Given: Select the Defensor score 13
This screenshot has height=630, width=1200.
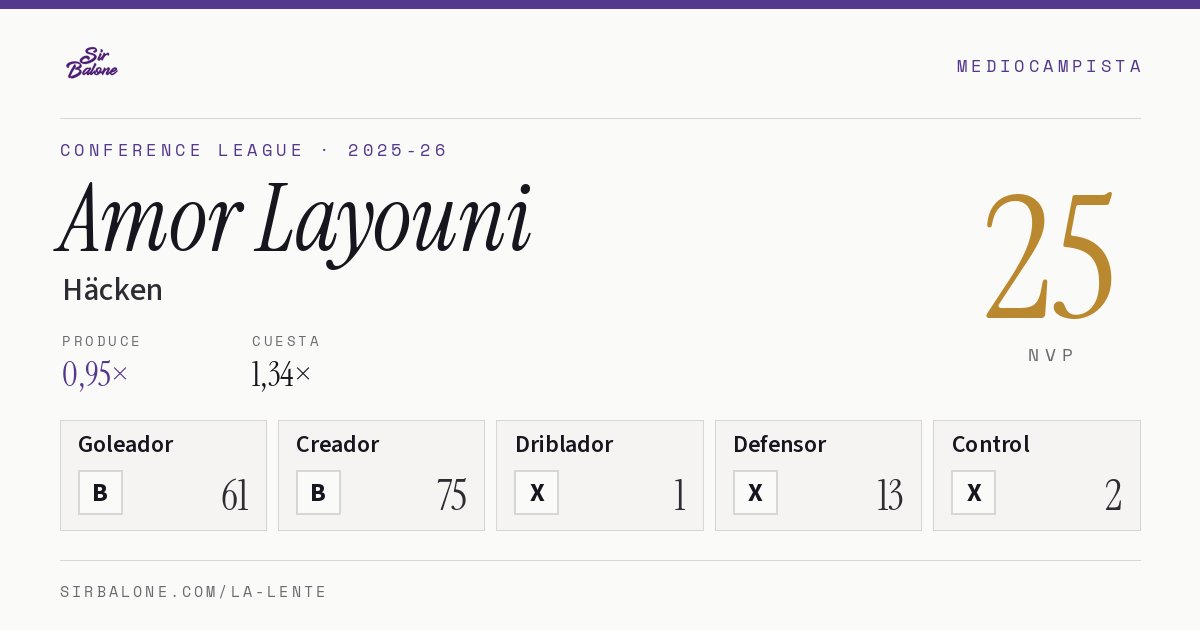Looking at the screenshot, I should pos(890,495).
